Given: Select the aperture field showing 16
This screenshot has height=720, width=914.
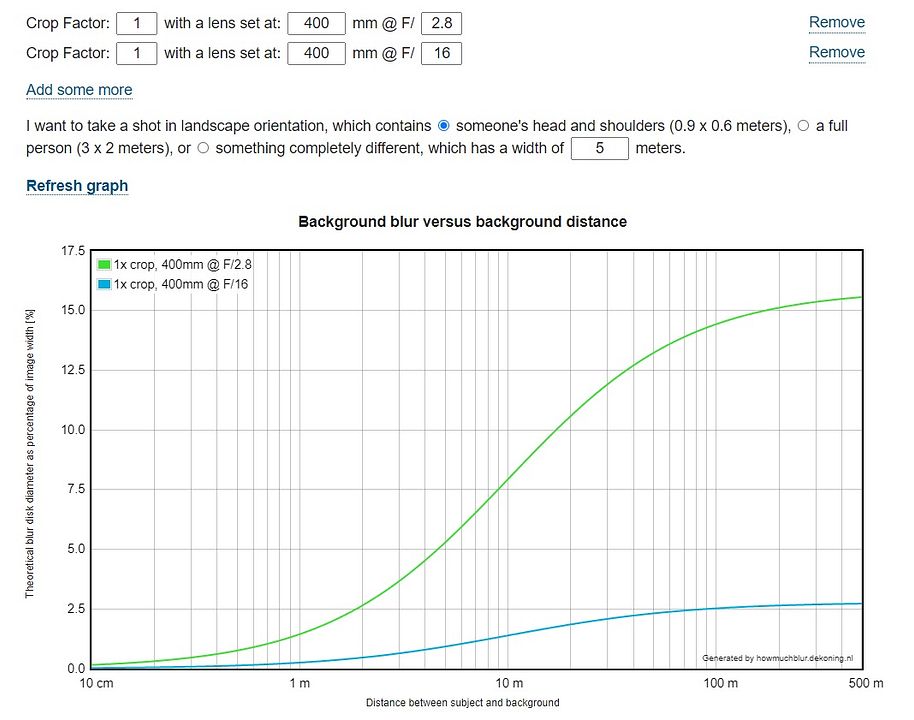Looking at the screenshot, I should pyautogui.click(x=441, y=53).
